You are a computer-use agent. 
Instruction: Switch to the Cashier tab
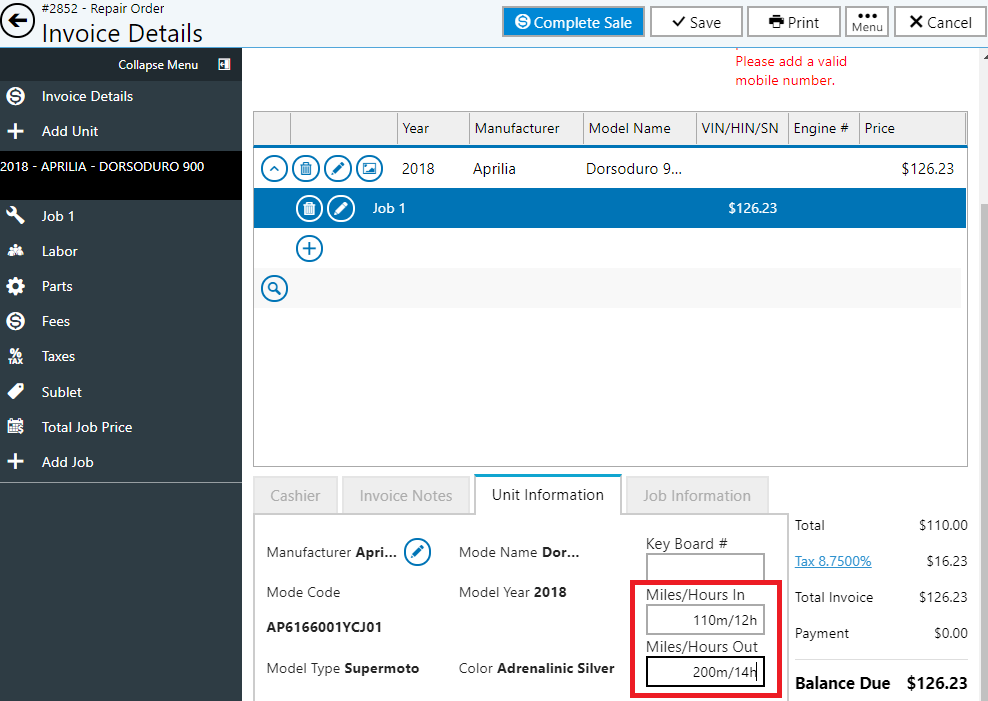click(x=296, y=496)
